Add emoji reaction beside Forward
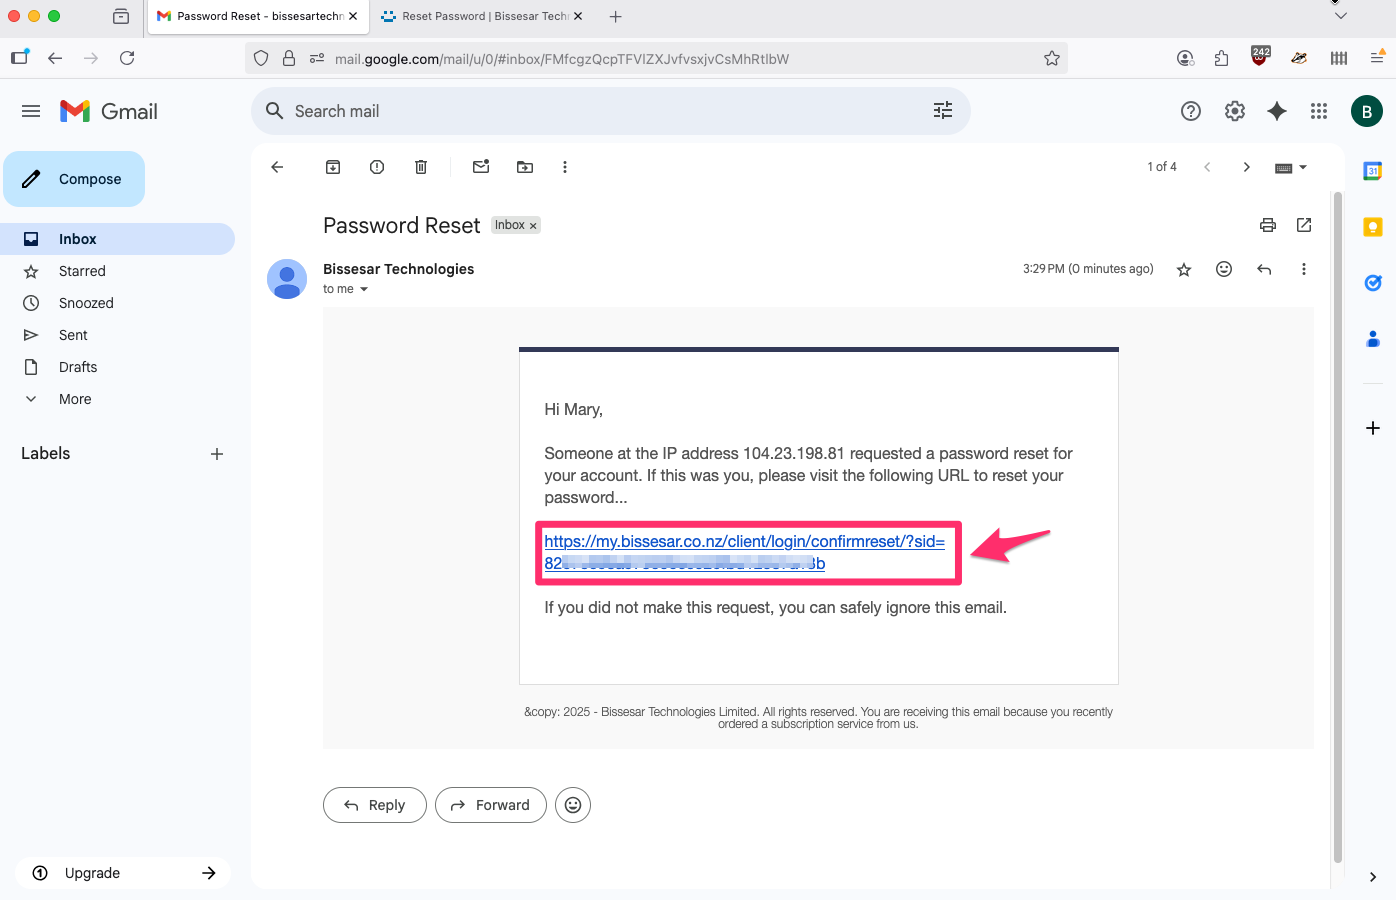Image resolution: width=1396 pixels, height=900 pixels. (573, 805)
